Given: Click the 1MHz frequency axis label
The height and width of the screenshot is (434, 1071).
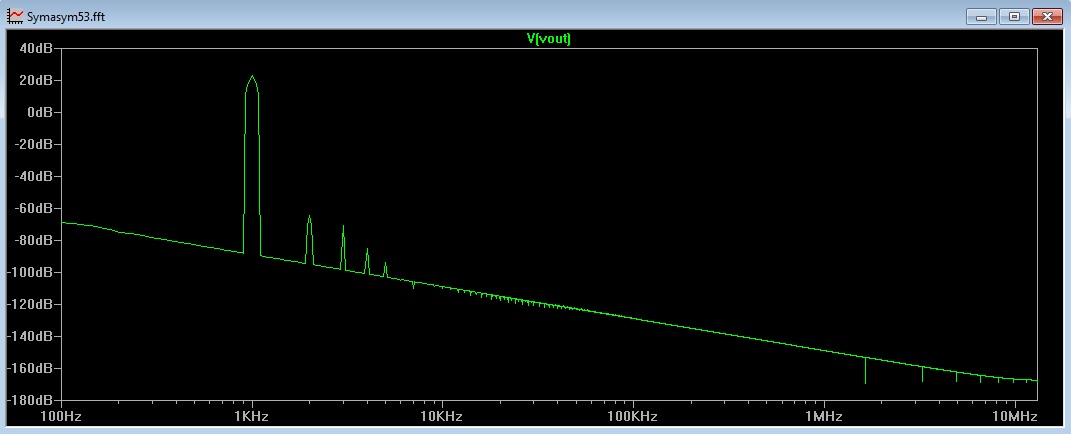Looking at the screenshot, I should 824,416.
